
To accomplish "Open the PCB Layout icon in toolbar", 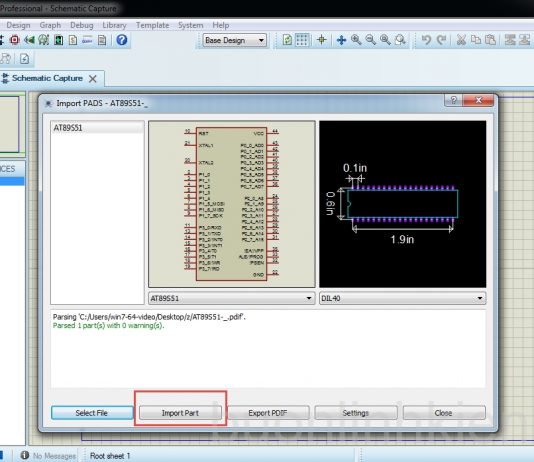I will [x=15, y=40].
